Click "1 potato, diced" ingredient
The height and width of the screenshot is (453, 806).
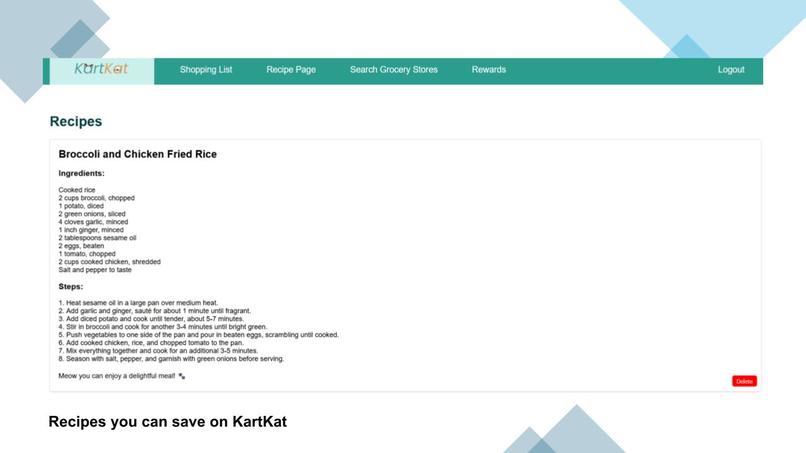pos(81,206)
